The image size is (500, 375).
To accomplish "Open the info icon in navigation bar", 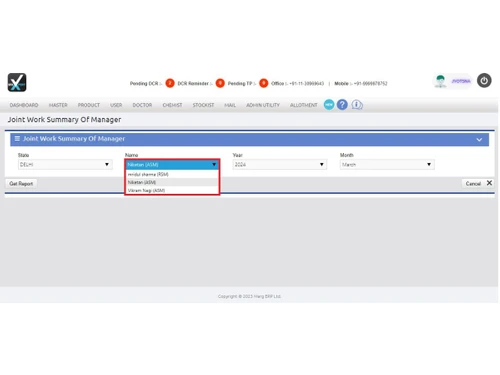I will [357, 105].
